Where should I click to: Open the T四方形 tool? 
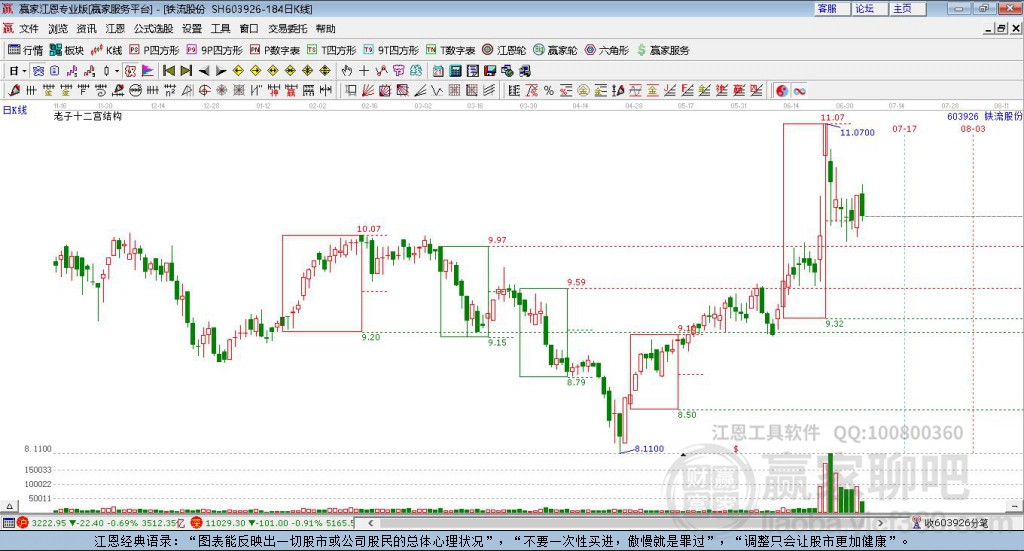click(x=332, y=50)
